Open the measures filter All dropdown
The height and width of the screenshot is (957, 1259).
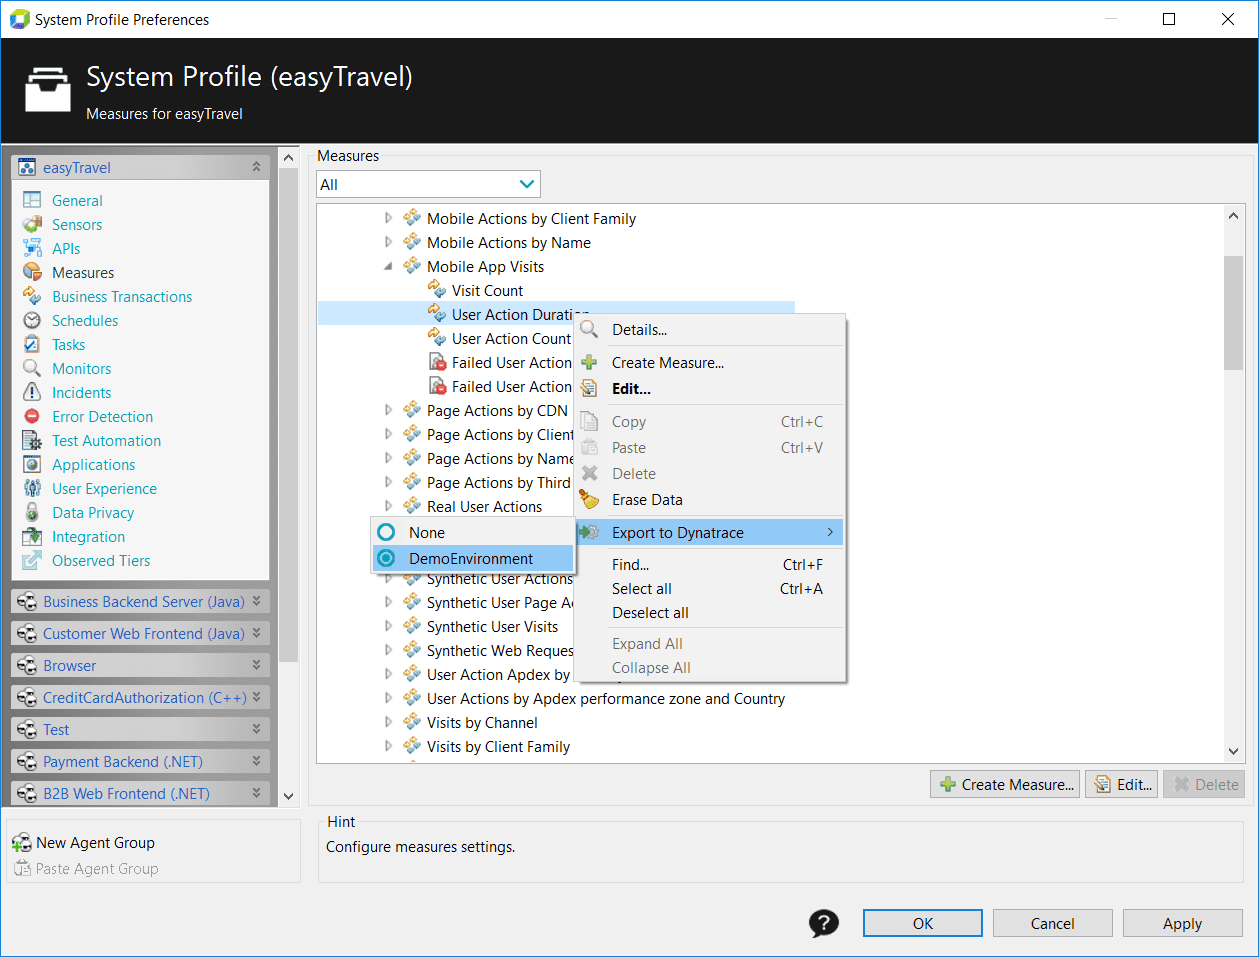428,184
